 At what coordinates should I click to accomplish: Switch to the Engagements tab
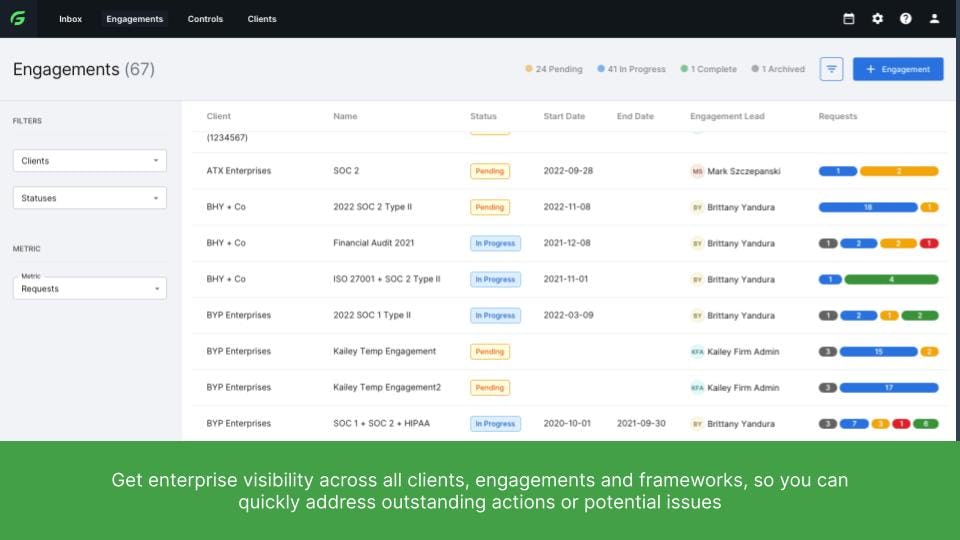click(135, 19)
